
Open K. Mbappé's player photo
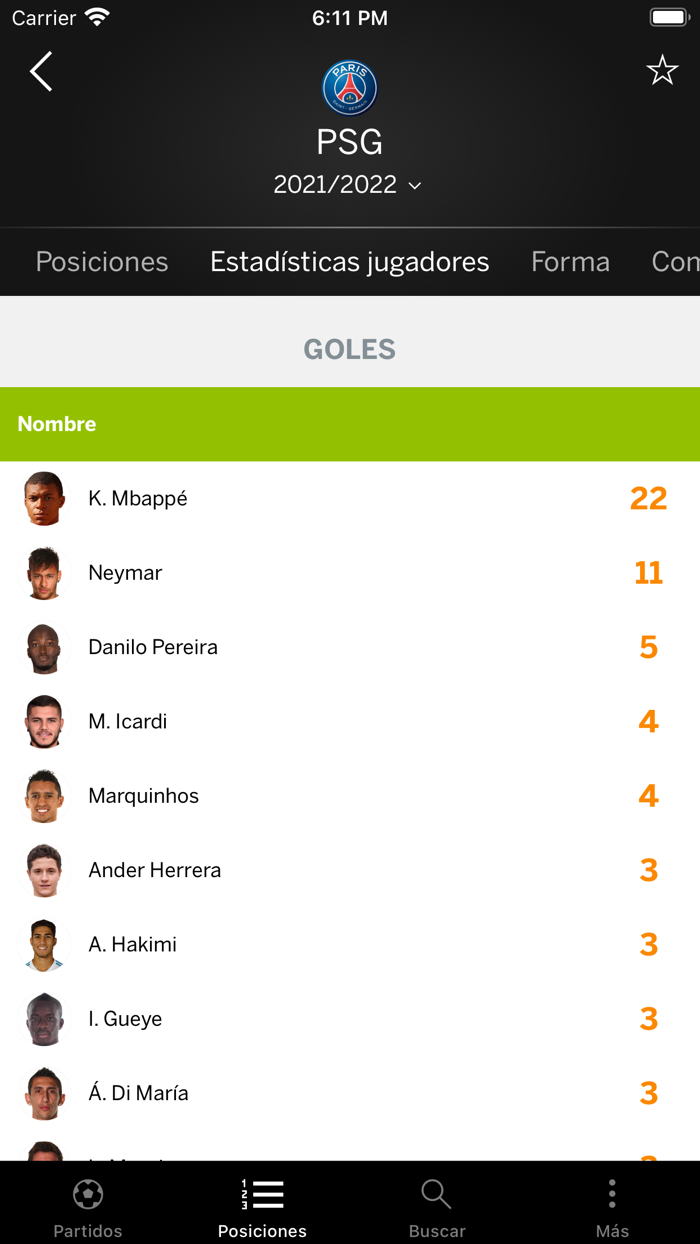pyautogui.click(x=43, y=497)
